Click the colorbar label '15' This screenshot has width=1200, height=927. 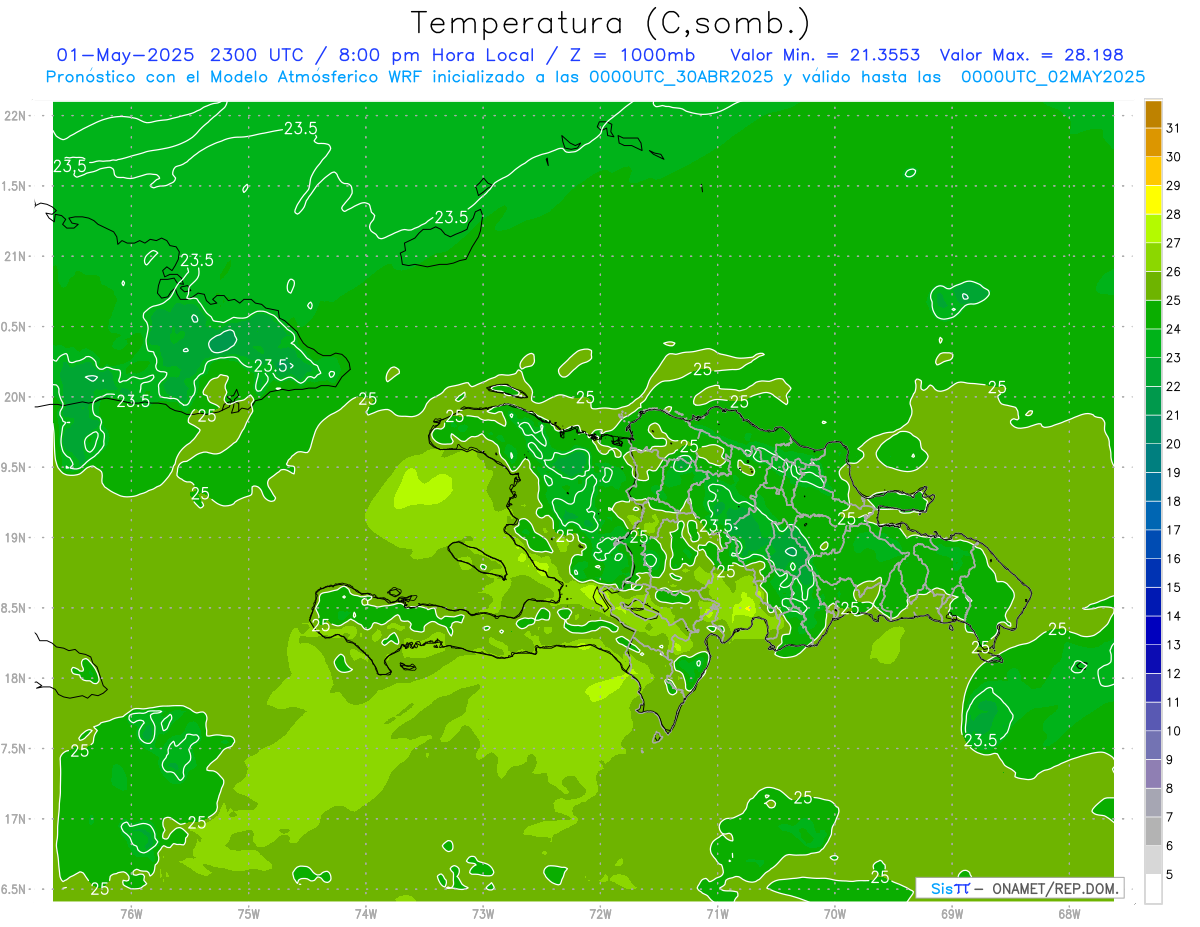pyautogui.click(x=1173, y=587)
